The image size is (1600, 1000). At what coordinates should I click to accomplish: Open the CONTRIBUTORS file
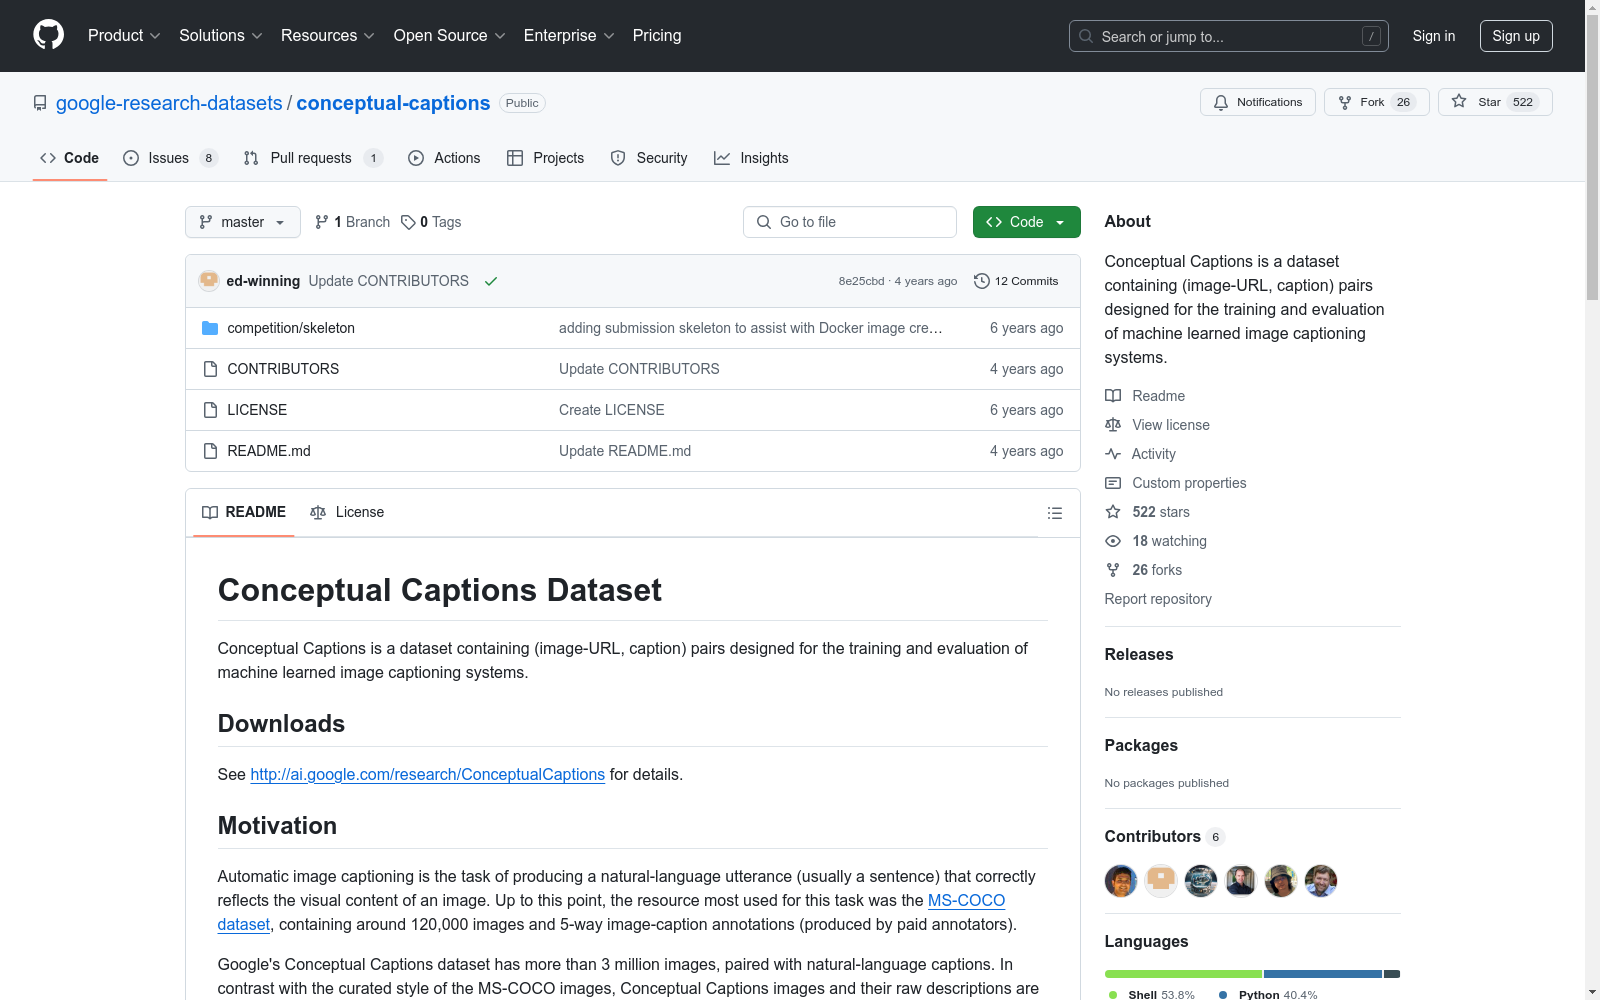[x=283, y=369]
